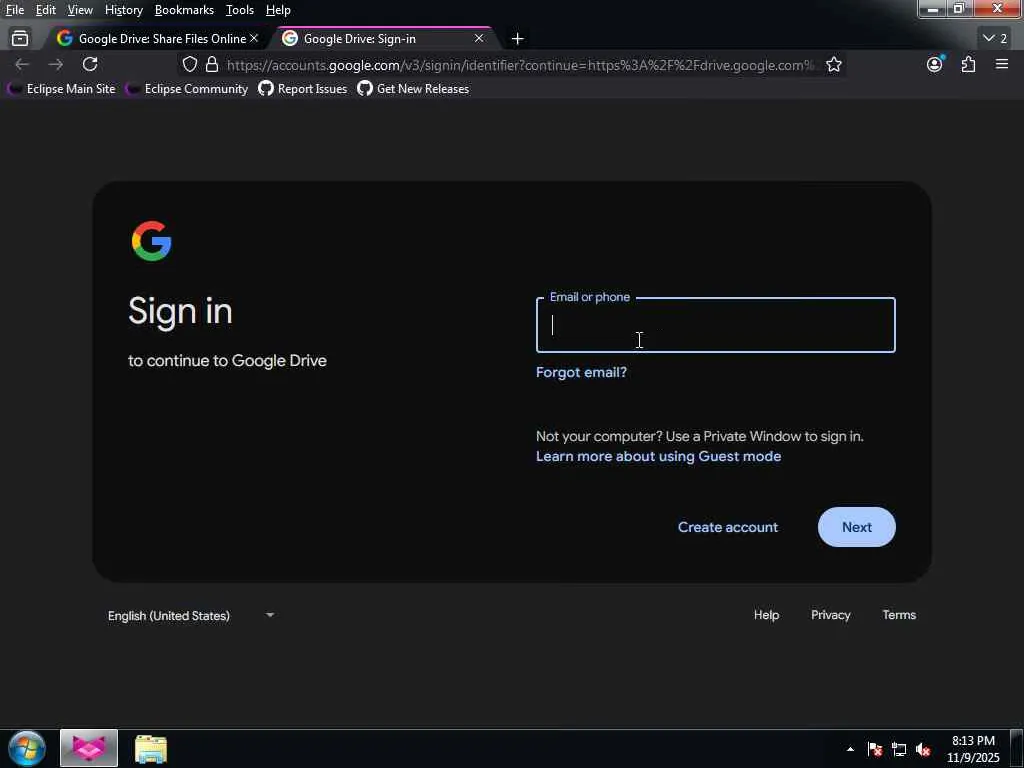Click the browser taskbar icon
Image resolution: width=1024 pixels, height=768 pixels.
89,748
